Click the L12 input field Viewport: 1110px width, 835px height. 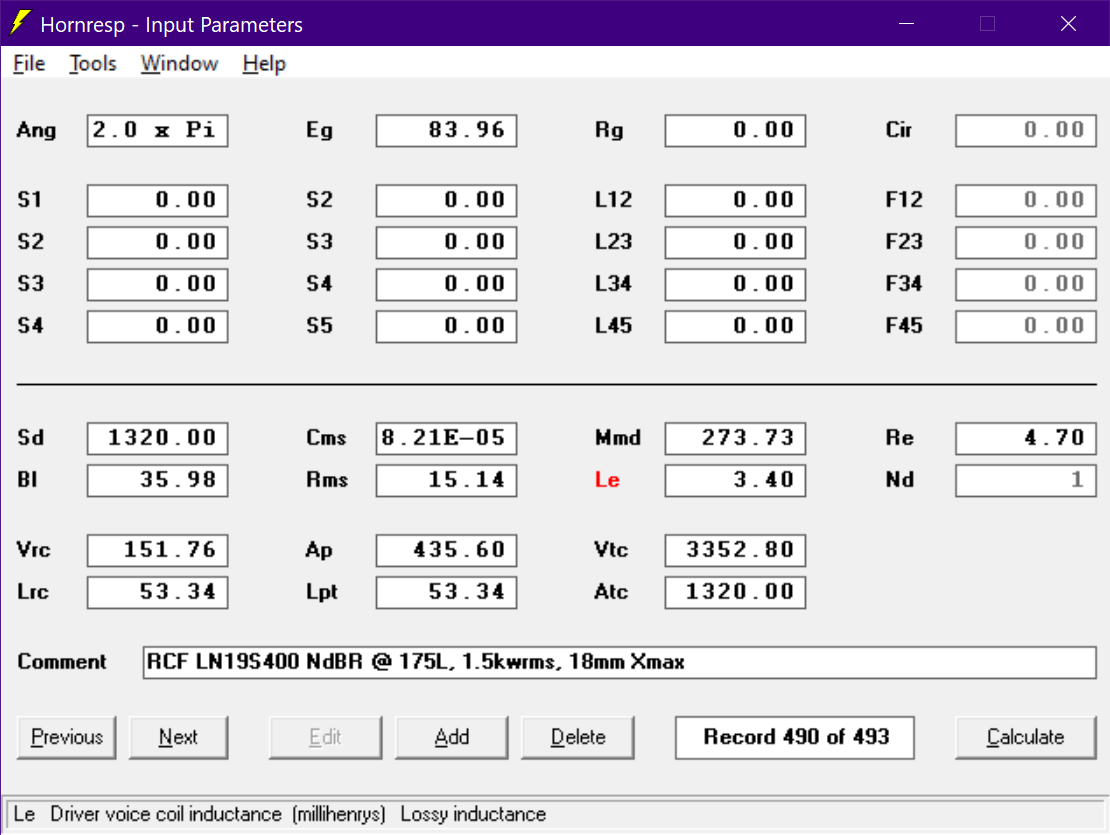[x=736, y=200]
